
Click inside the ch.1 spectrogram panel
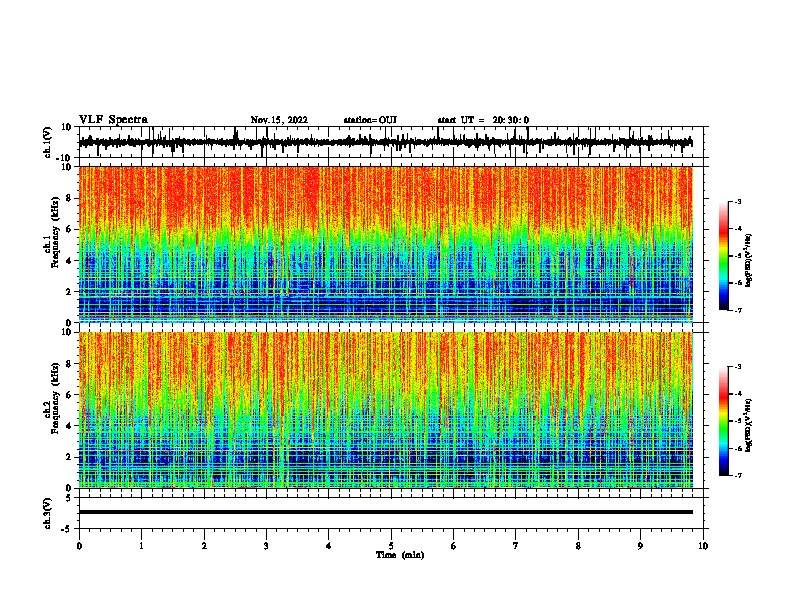coord(386,244)
